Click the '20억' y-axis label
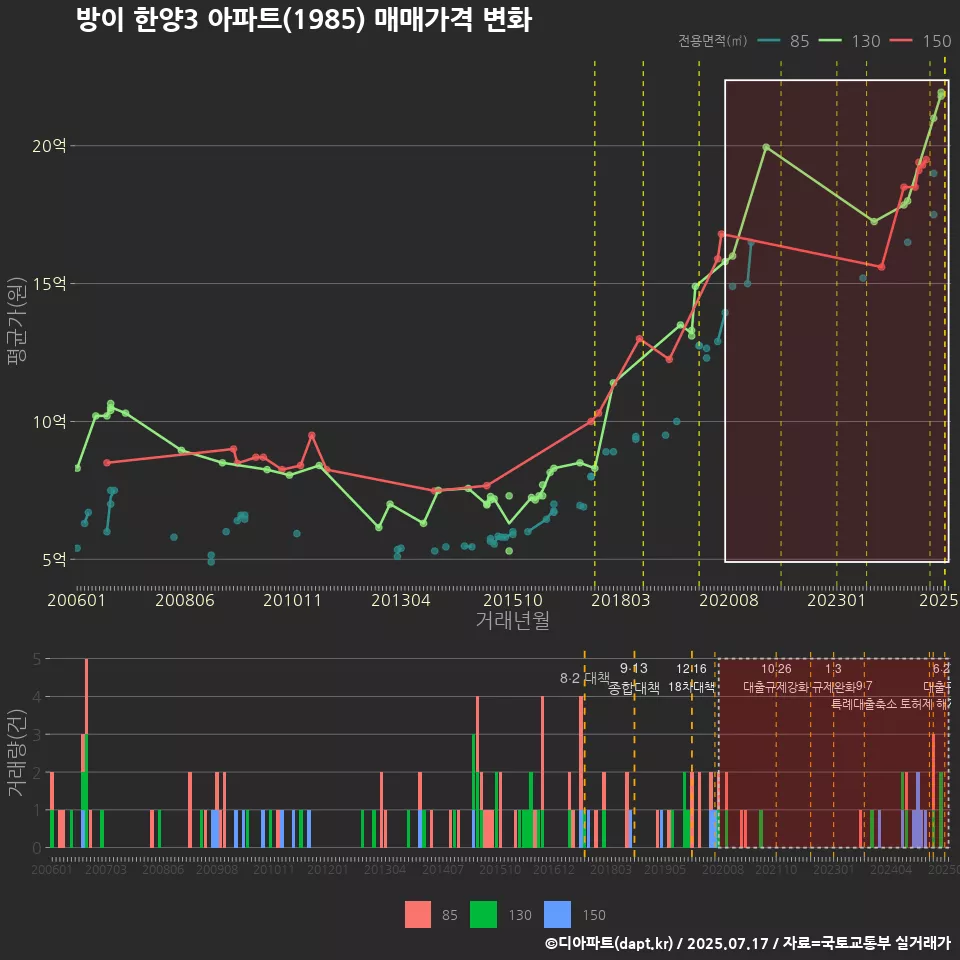This screenshot has width=960, height=960. coord(49,146)
